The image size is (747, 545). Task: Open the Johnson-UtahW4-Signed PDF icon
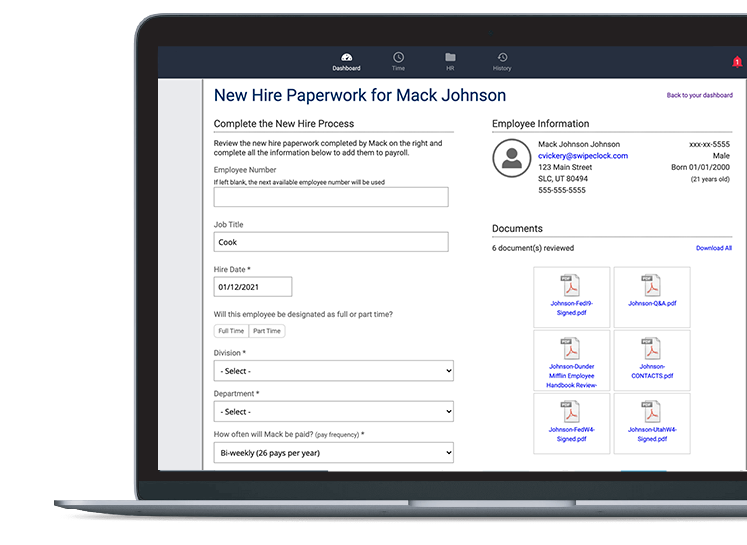[651, 411]
